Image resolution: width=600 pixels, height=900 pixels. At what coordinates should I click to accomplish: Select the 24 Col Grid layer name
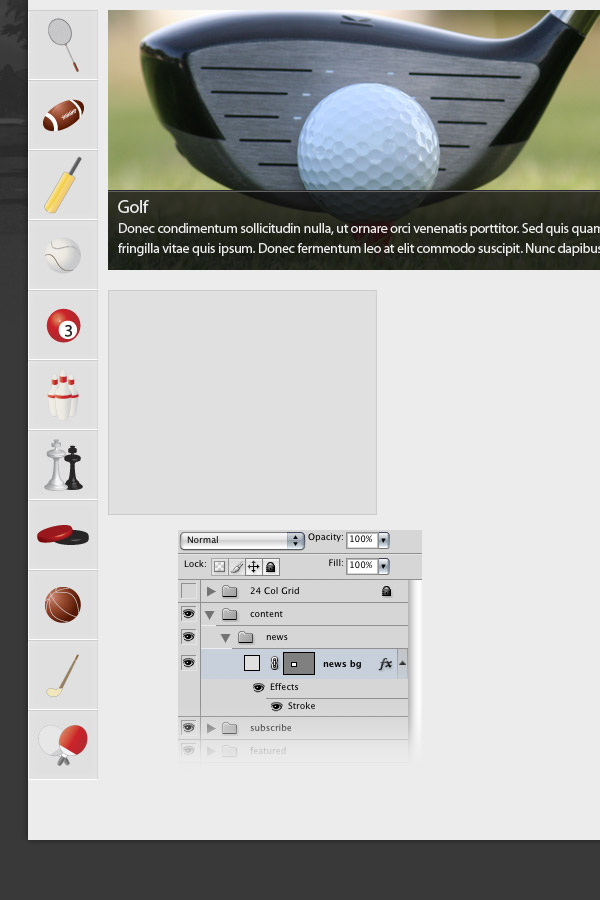tap(274, 591)
